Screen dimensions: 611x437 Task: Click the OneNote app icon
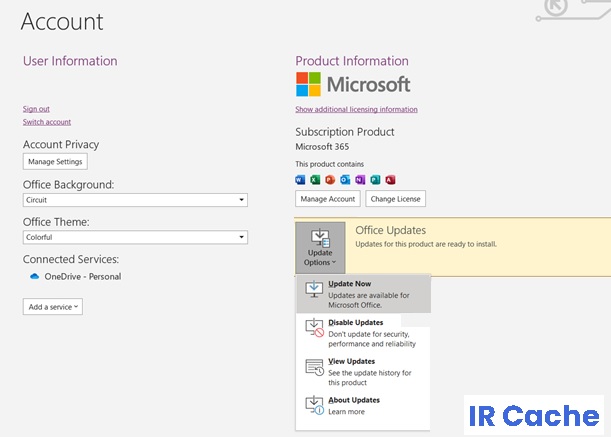(360, 180)
